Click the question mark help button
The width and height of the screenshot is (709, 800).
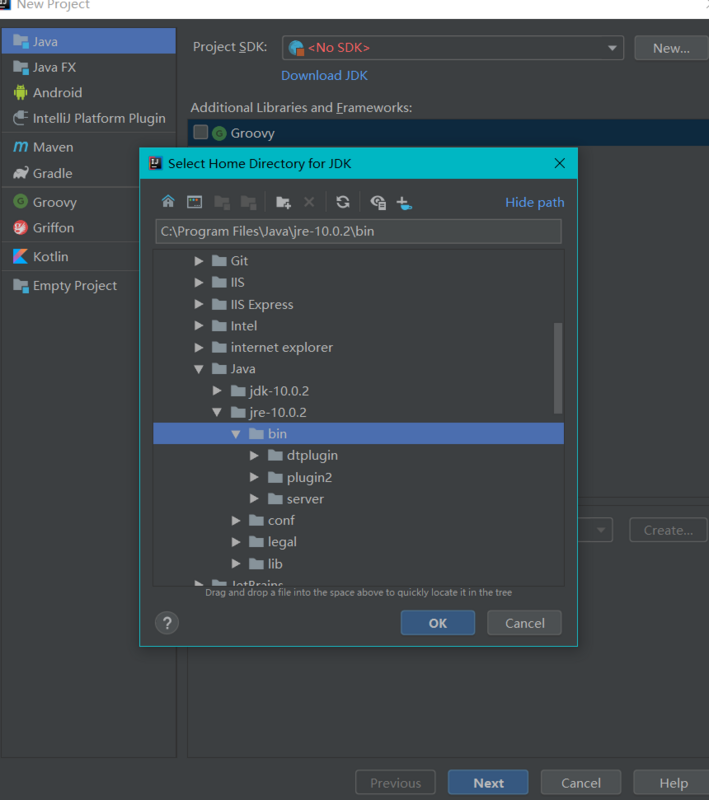[x=167, y=623]
